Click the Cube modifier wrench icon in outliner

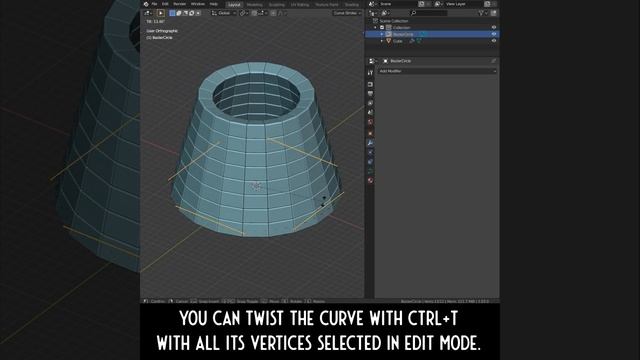click(412, 41)
